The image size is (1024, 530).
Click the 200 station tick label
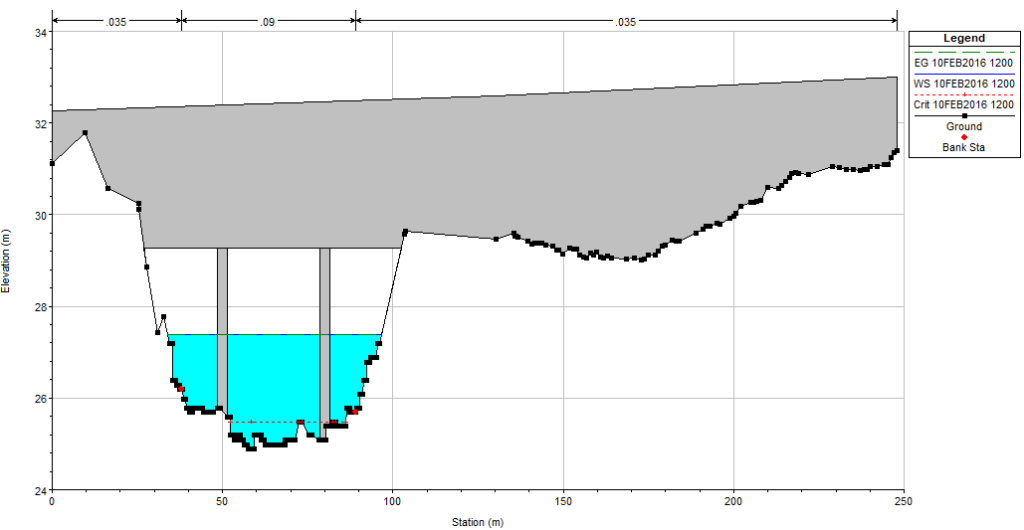click(733, 501)
